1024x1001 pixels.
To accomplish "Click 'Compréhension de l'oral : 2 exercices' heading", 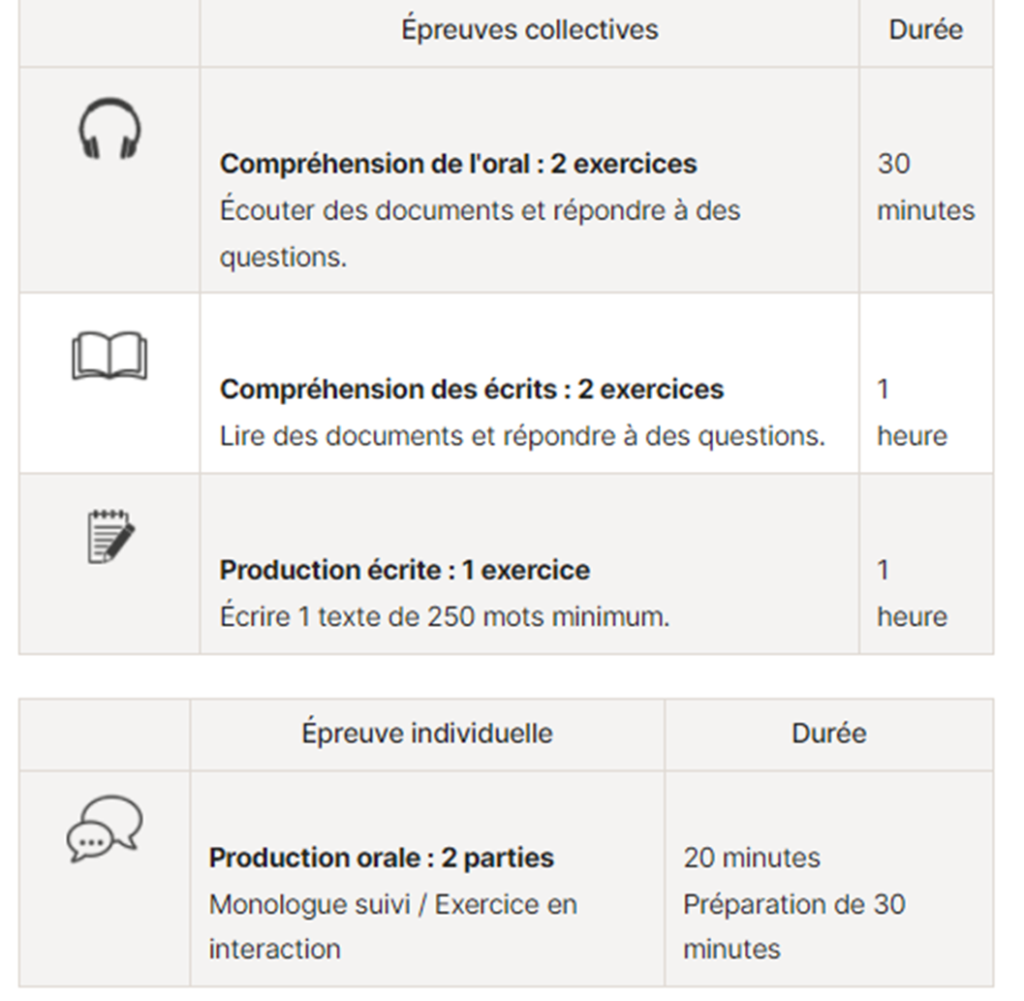I will 458,164.
